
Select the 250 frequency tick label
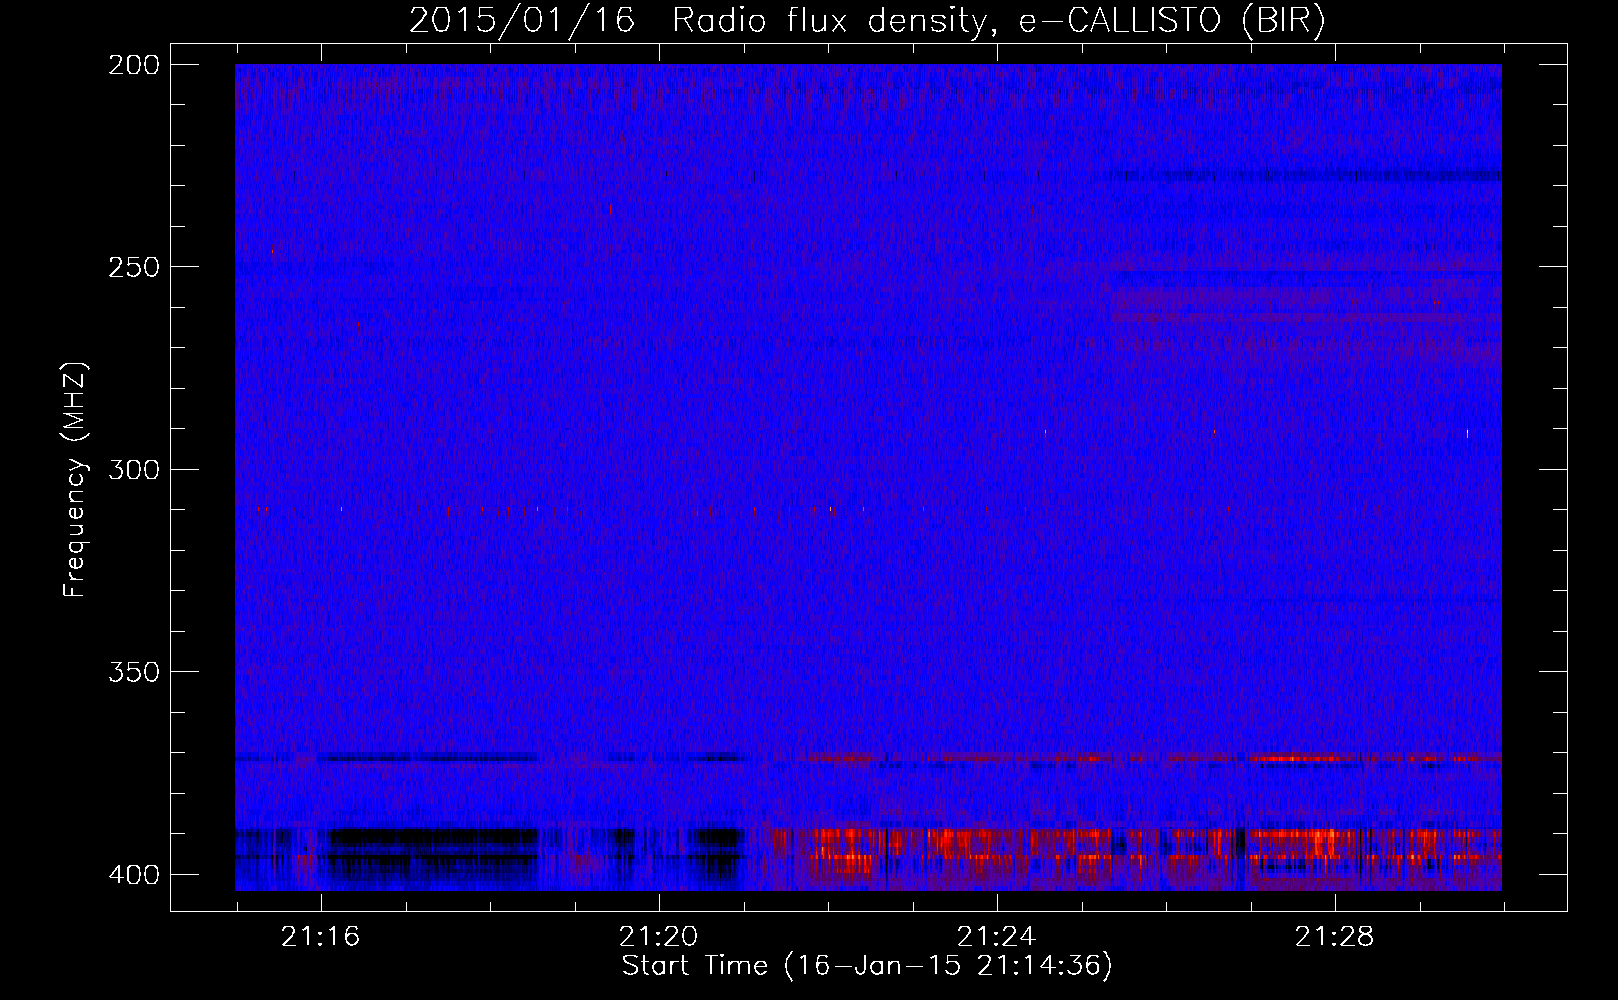[133, 267]
